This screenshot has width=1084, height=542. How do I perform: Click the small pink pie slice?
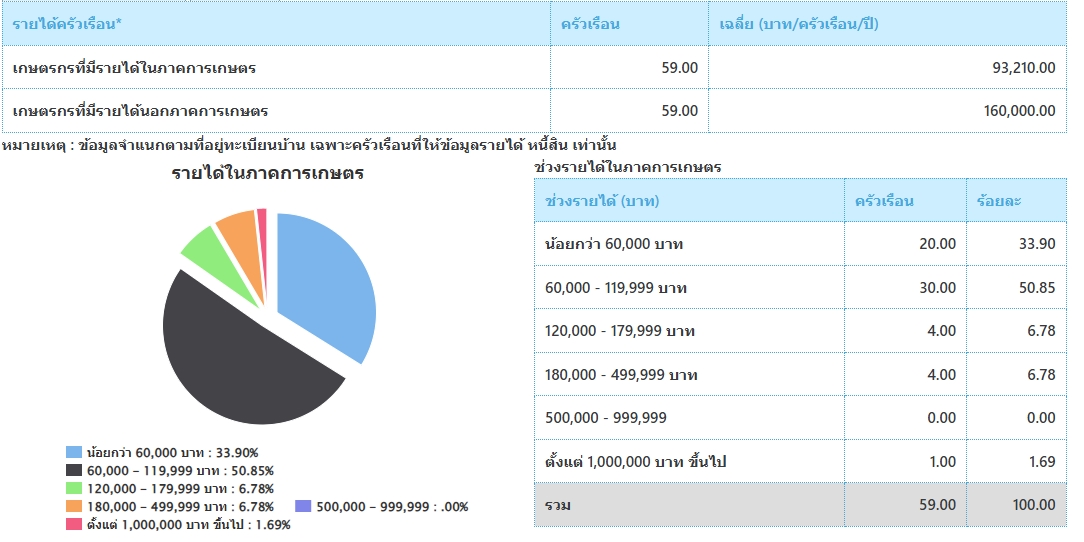(262, 218)
